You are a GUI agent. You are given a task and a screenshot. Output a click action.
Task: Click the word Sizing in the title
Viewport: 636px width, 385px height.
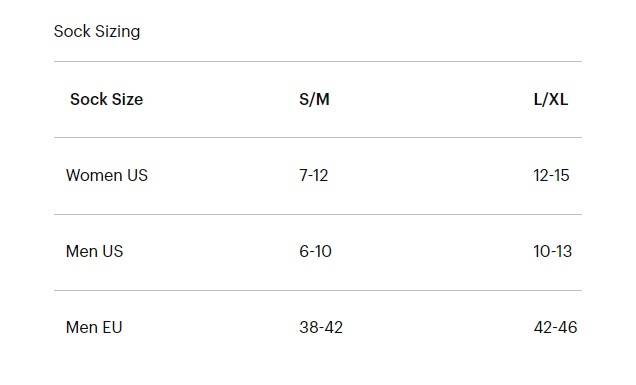pos(118,32)
